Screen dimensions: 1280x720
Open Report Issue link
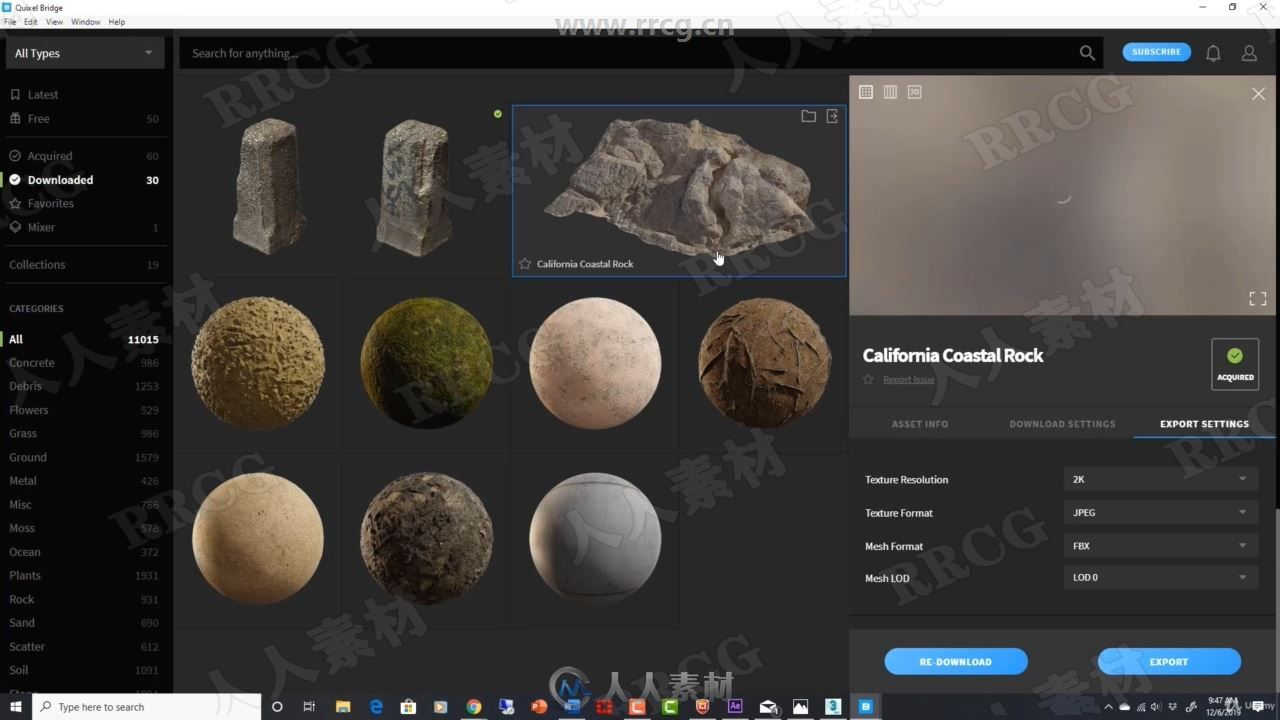click(909, 379)
